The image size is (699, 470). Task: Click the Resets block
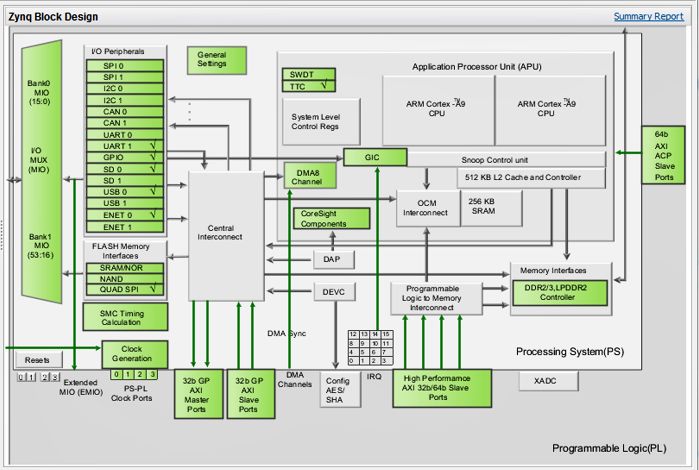pos(39,359)
